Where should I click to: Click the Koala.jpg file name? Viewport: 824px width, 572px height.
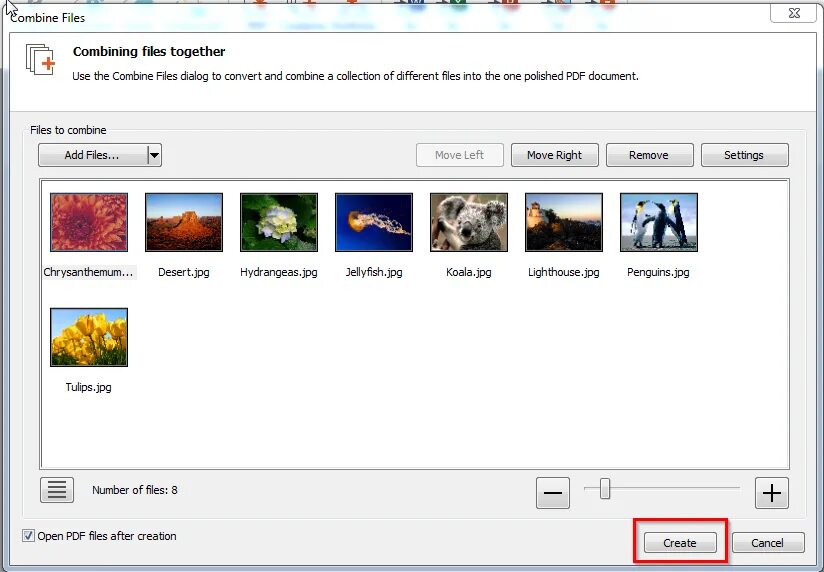point(469,272)
